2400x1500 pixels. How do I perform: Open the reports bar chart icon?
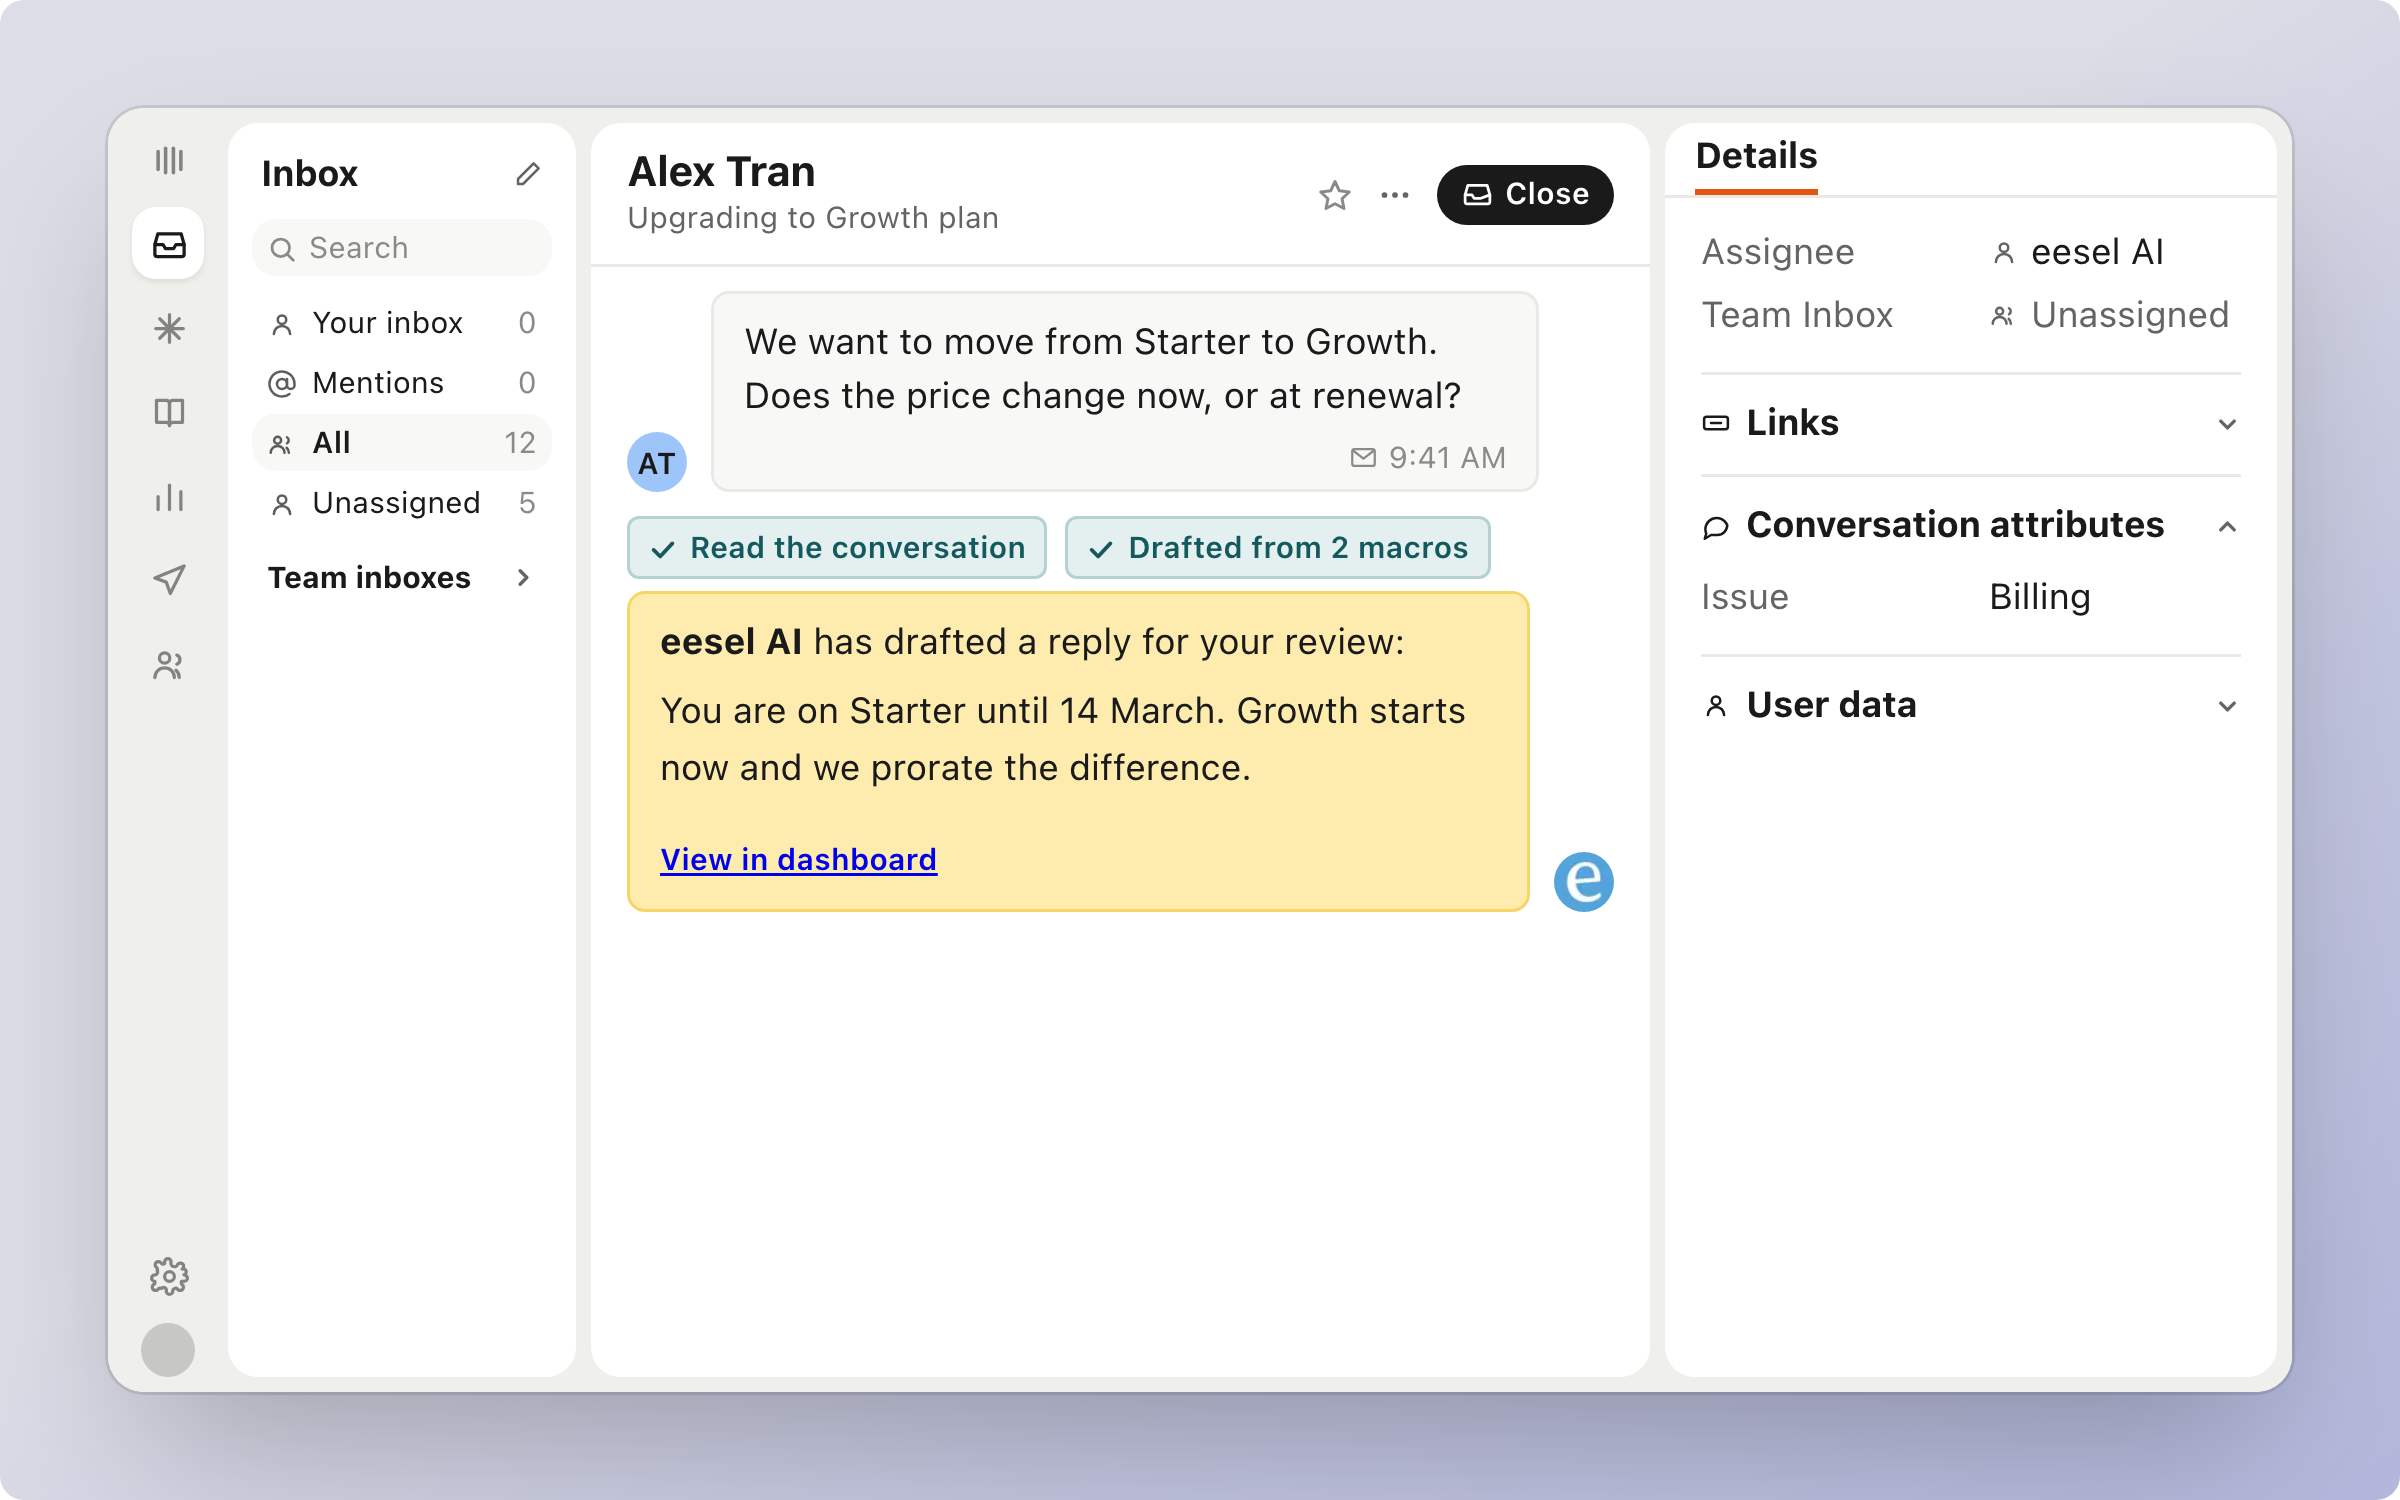[x=169, y=497]
